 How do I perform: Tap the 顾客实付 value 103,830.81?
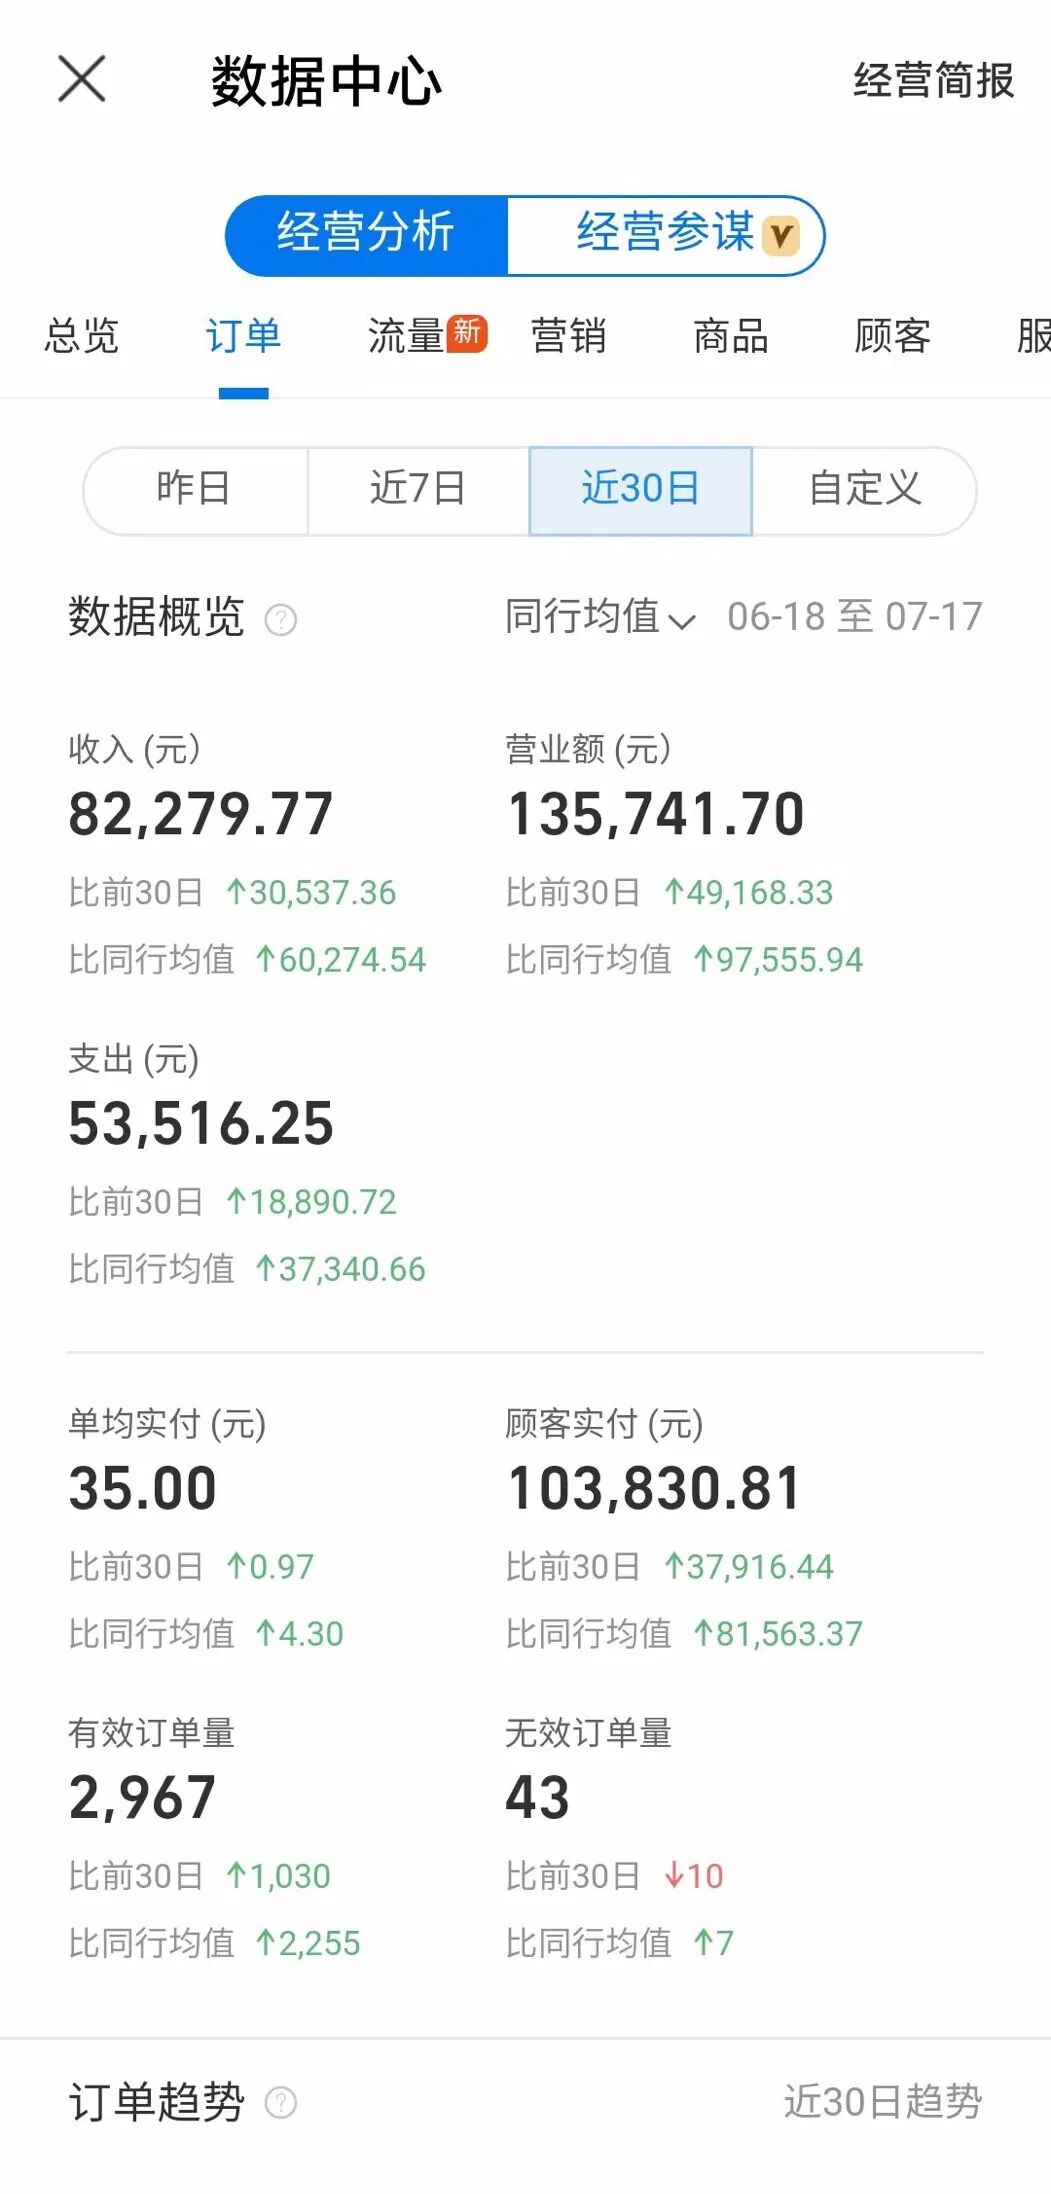click(654, 1489)
